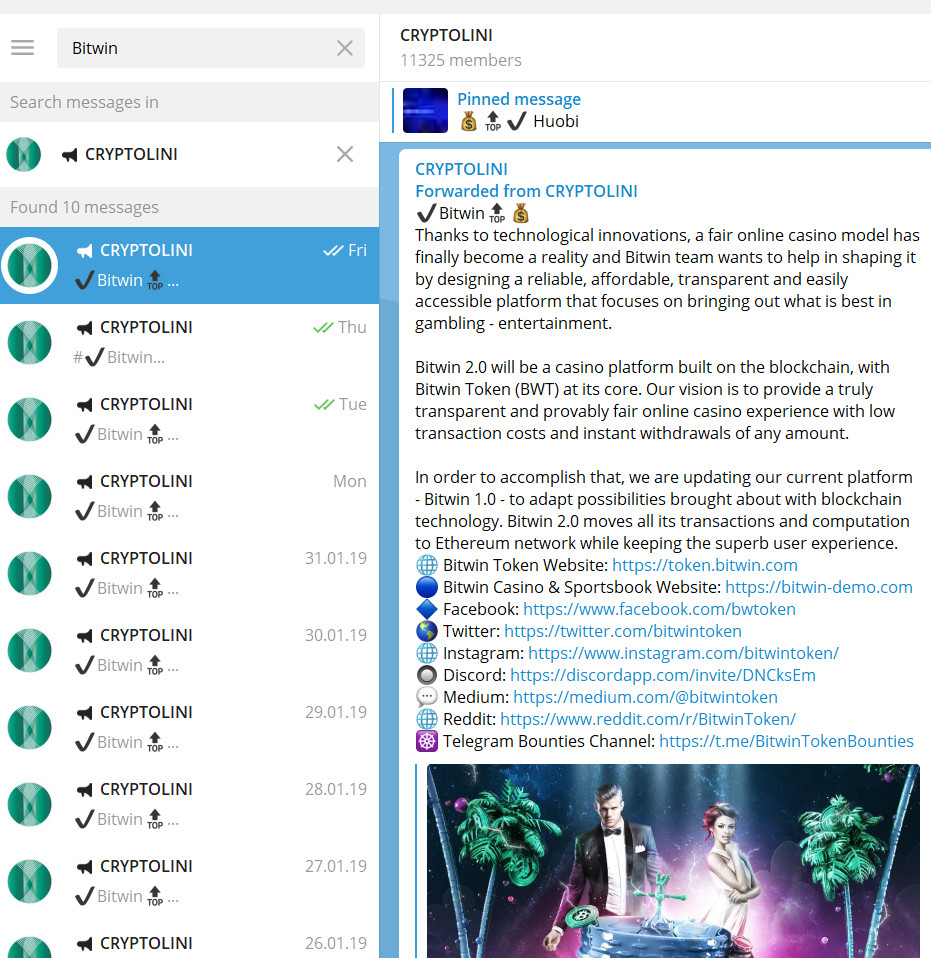Image resolution: width=931 pixels, height=958 pixels.
Task: Open the search result dated 29.01.19
Action: pos(189,727)
